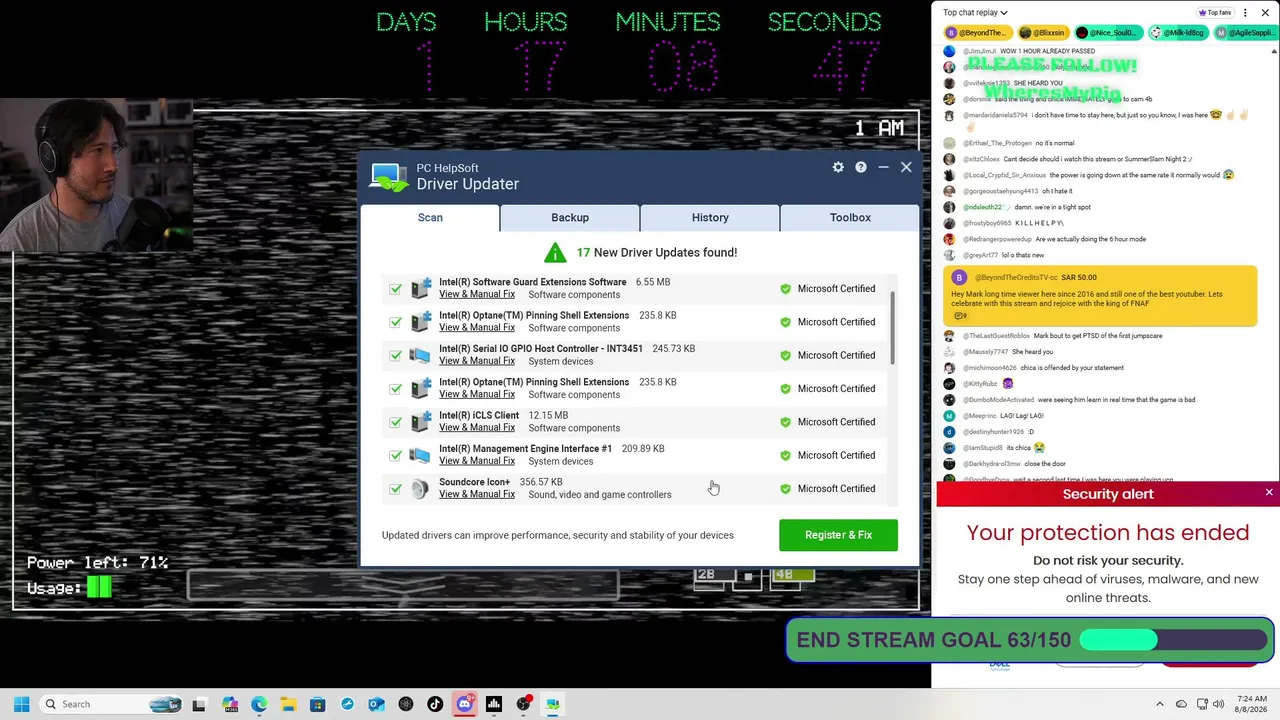Uncheck the second Optane Pinning Shell Extensions

click(396, 389)
